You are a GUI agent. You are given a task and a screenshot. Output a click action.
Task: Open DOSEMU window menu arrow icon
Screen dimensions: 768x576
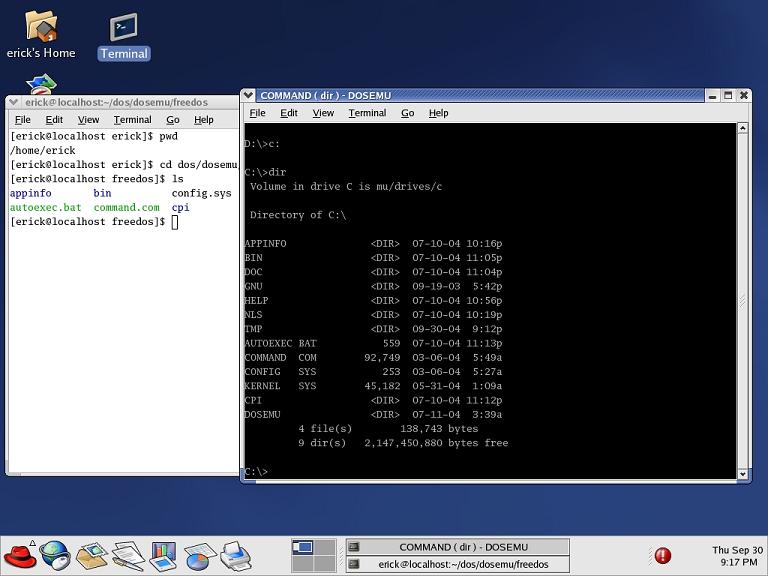248,95
